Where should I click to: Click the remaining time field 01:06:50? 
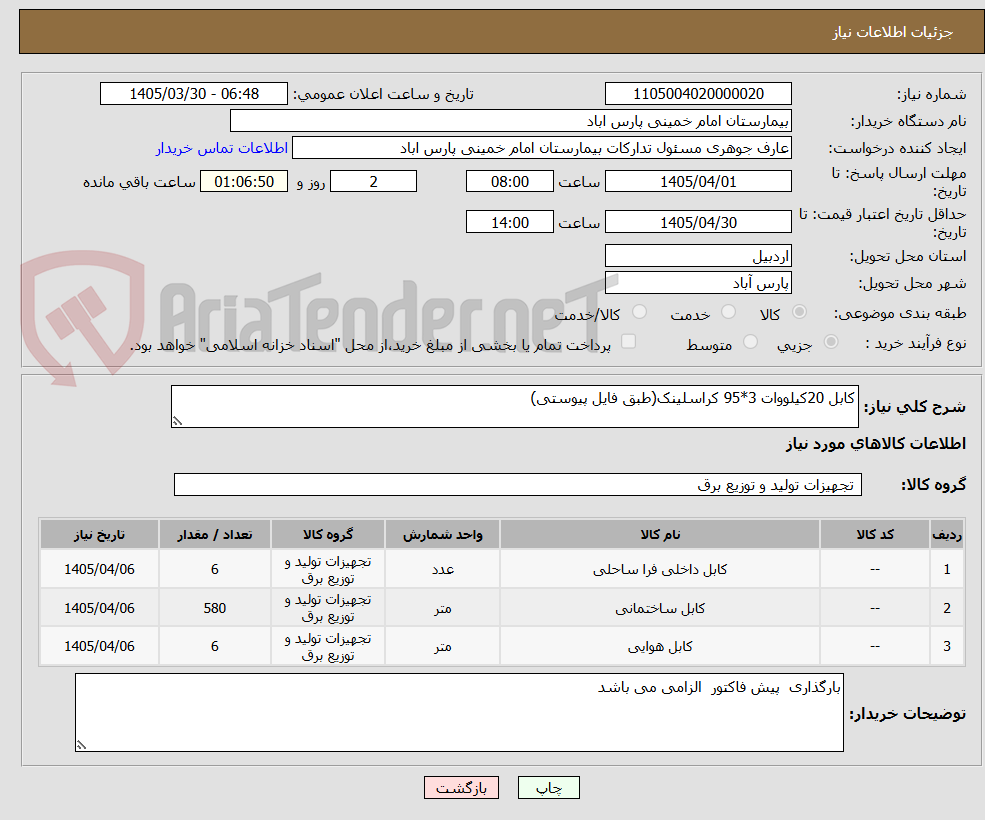[244, 182]
